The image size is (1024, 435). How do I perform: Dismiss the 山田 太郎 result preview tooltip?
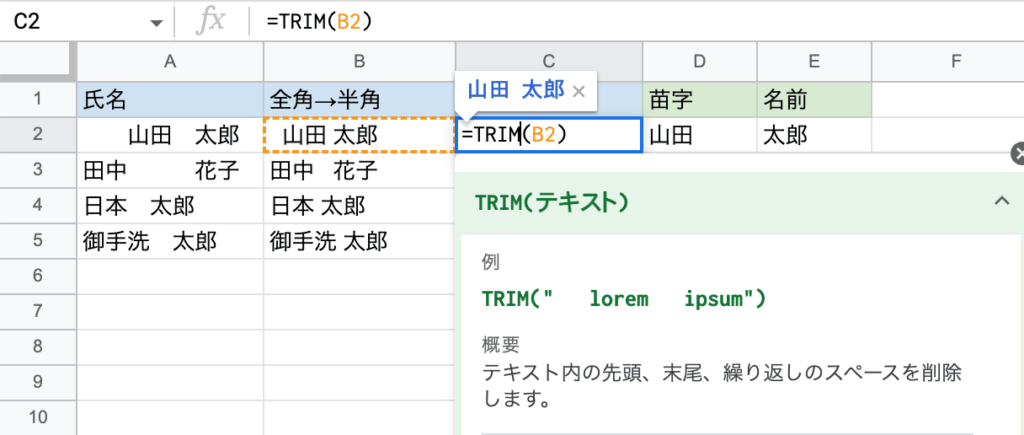(x=578, y=90)
